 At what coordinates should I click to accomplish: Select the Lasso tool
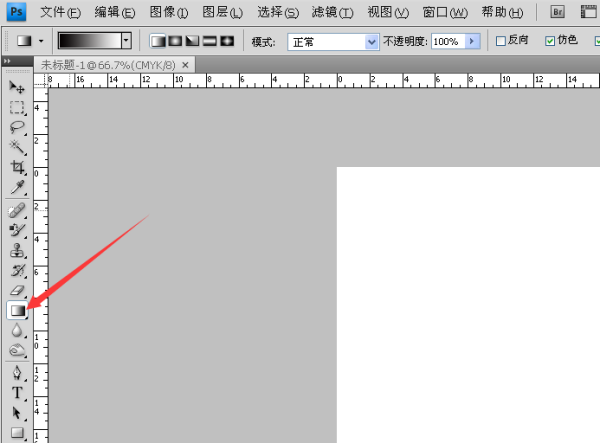click(x=17, y=127)
